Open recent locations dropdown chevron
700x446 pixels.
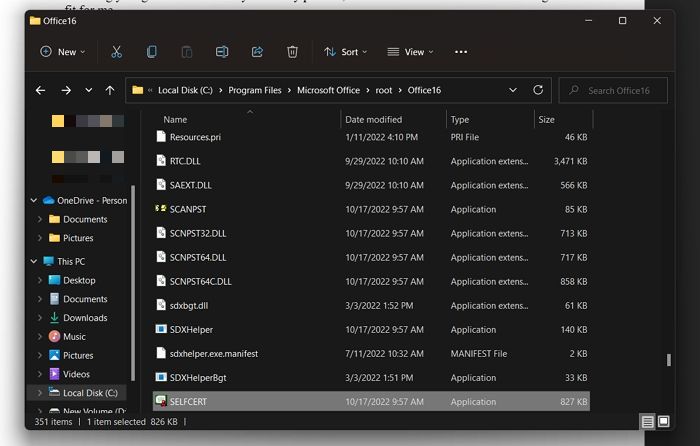[89, 91]
